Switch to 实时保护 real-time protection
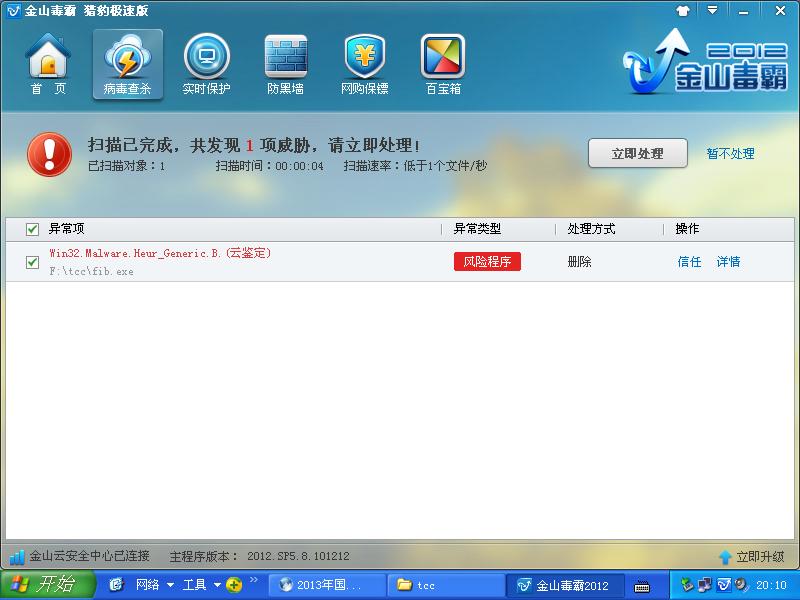800x600 pixels. pos(207,64)
